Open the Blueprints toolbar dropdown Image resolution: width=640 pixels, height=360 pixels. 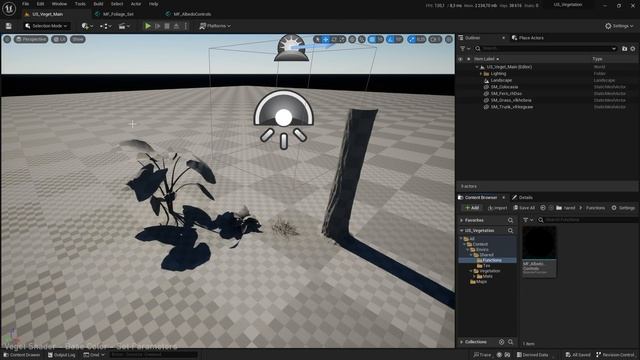pos(105,26)
